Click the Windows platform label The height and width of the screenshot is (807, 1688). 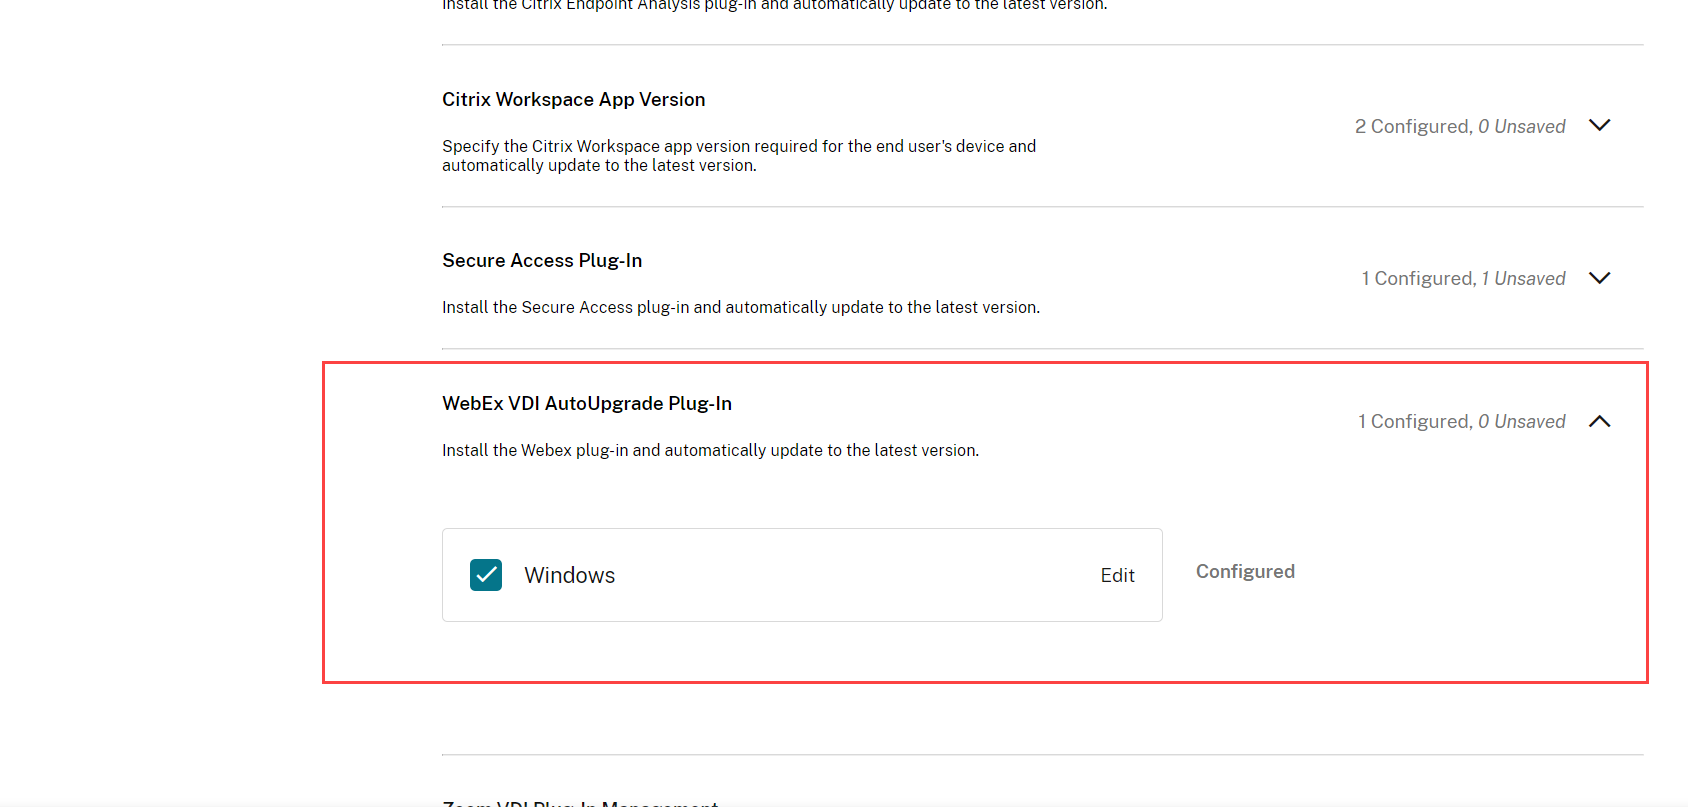569,576
